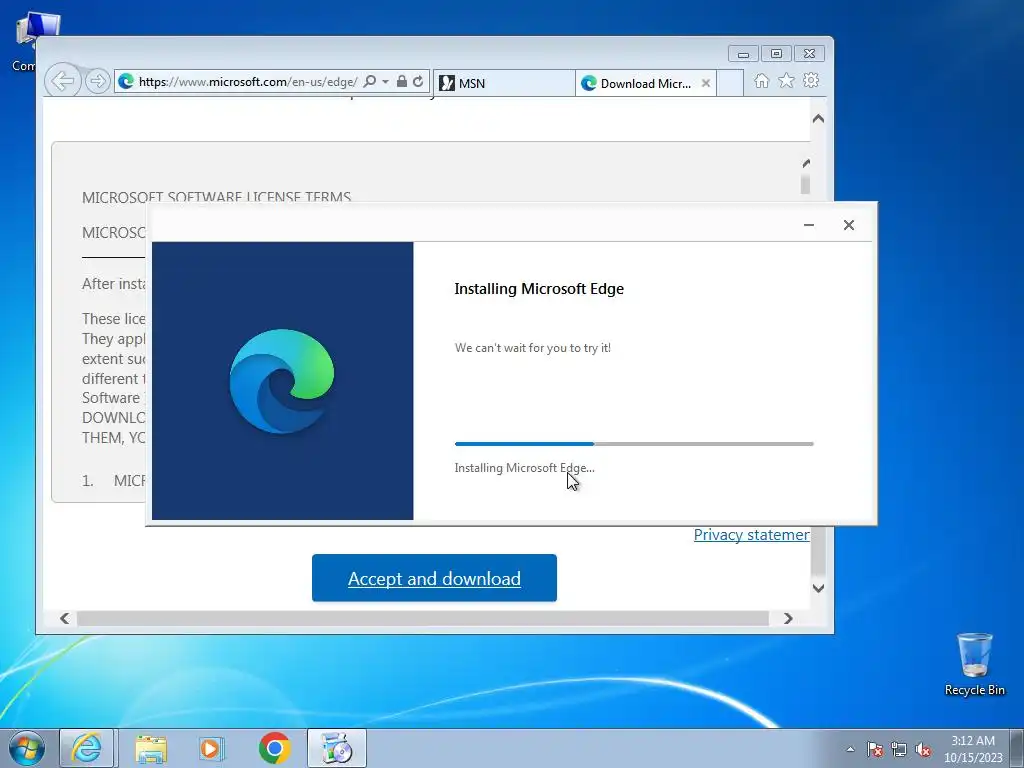Click the installer program taskbar icon
Viewport: 1024px width, 768px height.
pyautogui.click(x=337, y=748)
